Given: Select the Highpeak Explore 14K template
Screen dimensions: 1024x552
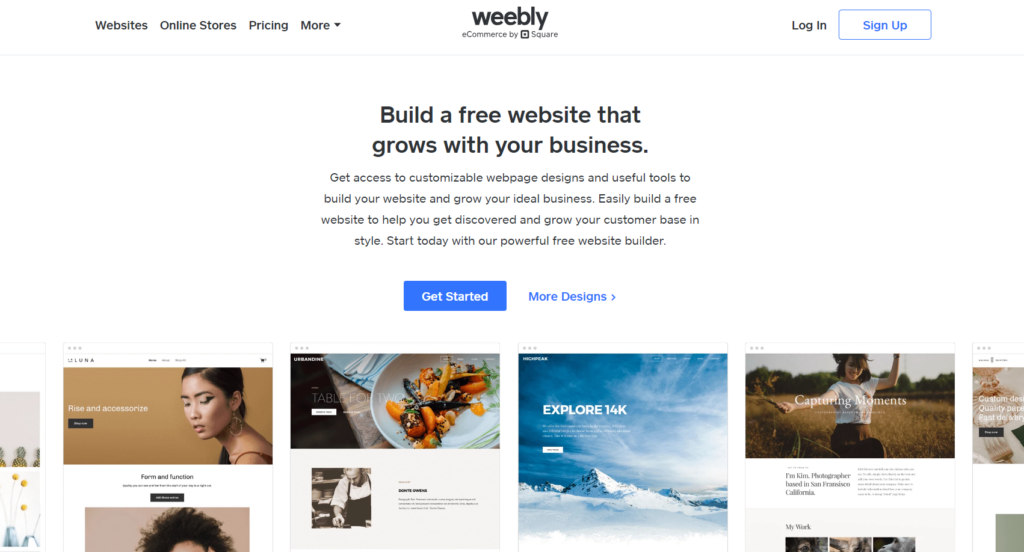Looking at the screenshot, I should pos(622,447).
